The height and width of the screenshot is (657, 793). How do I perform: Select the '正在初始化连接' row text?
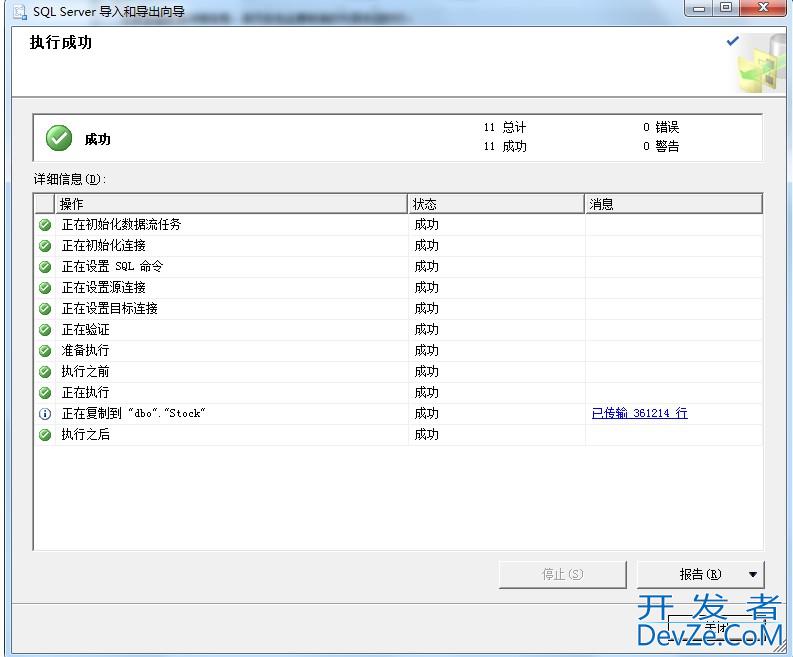pos(104,246)
